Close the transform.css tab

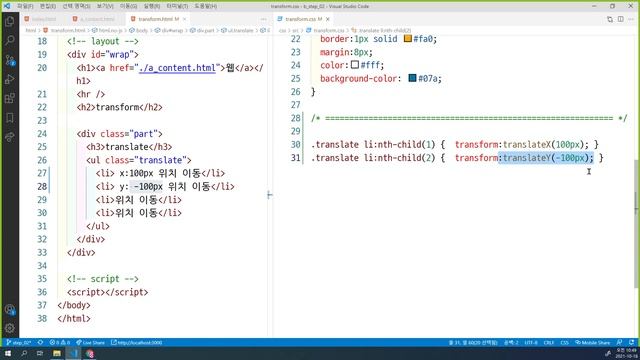pos(328,19)
